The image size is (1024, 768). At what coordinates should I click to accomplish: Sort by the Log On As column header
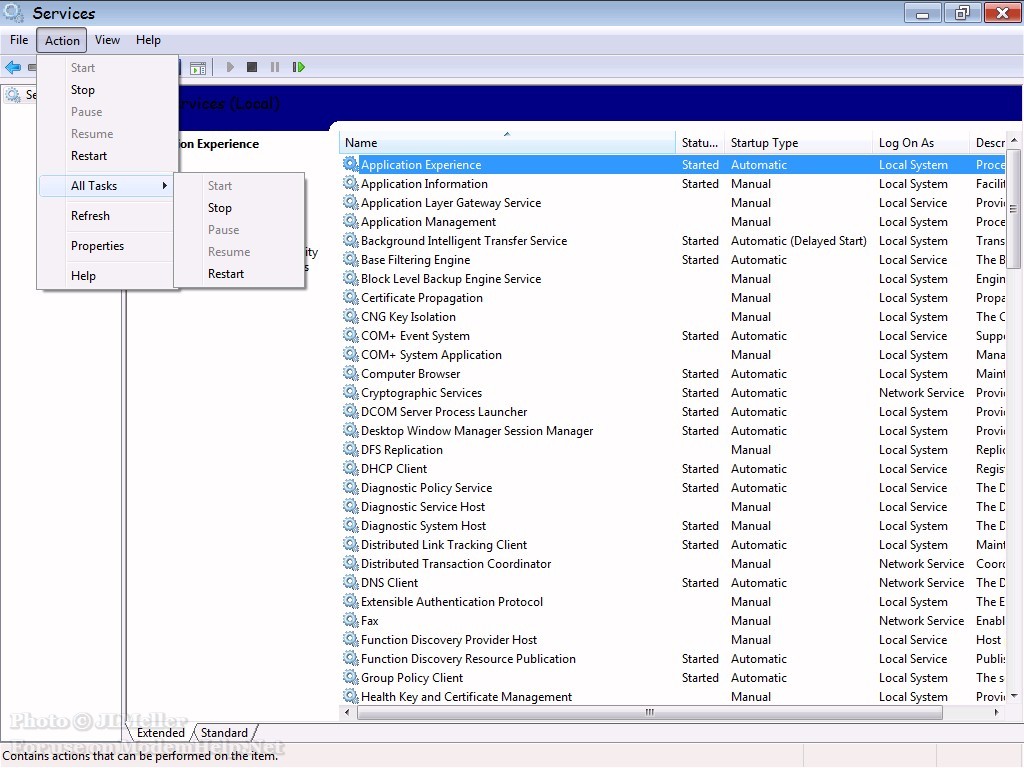point(921,142)
